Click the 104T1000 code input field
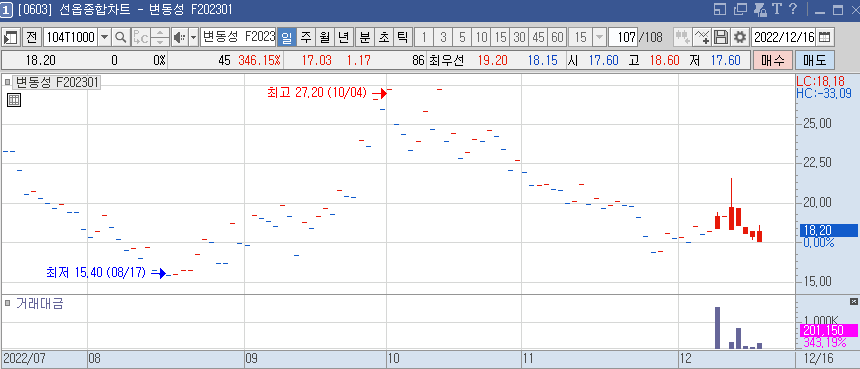860x369 pixels. (71, 37)
